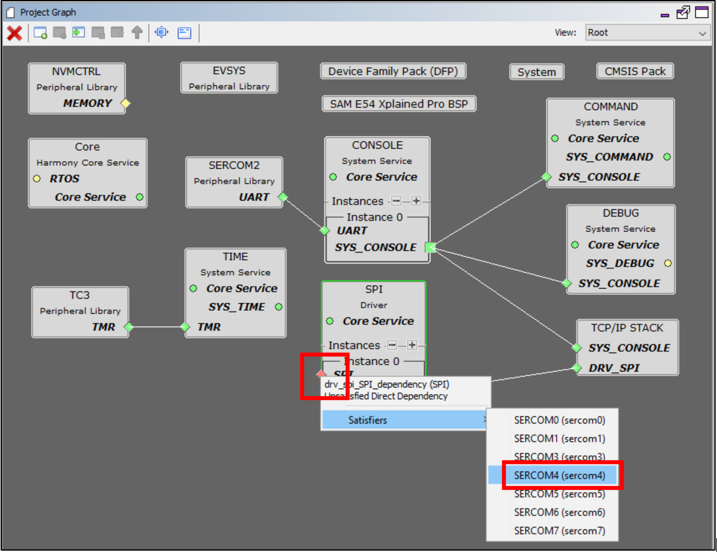
Task: Click green TMR diamond on TIME block
Action: pos(185,327)
